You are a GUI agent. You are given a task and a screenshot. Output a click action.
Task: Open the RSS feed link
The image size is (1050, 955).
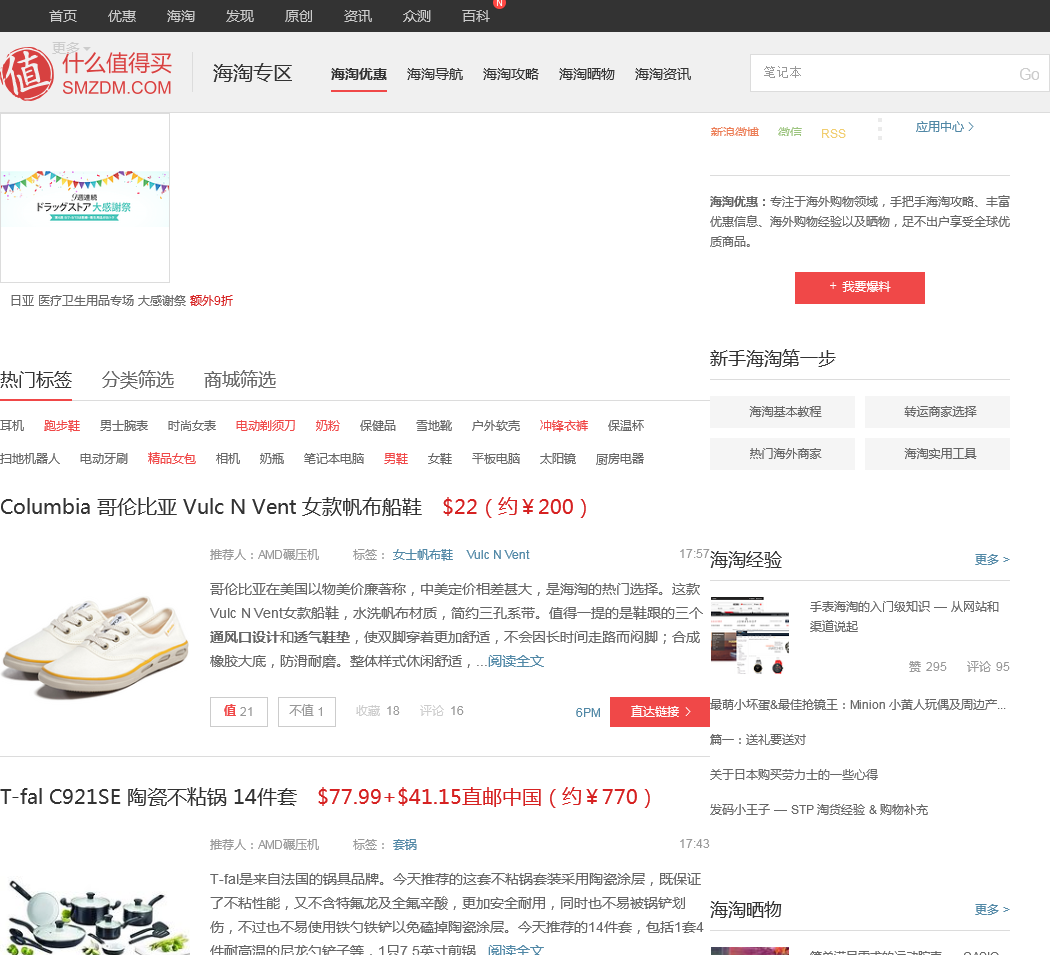(833, 133)
